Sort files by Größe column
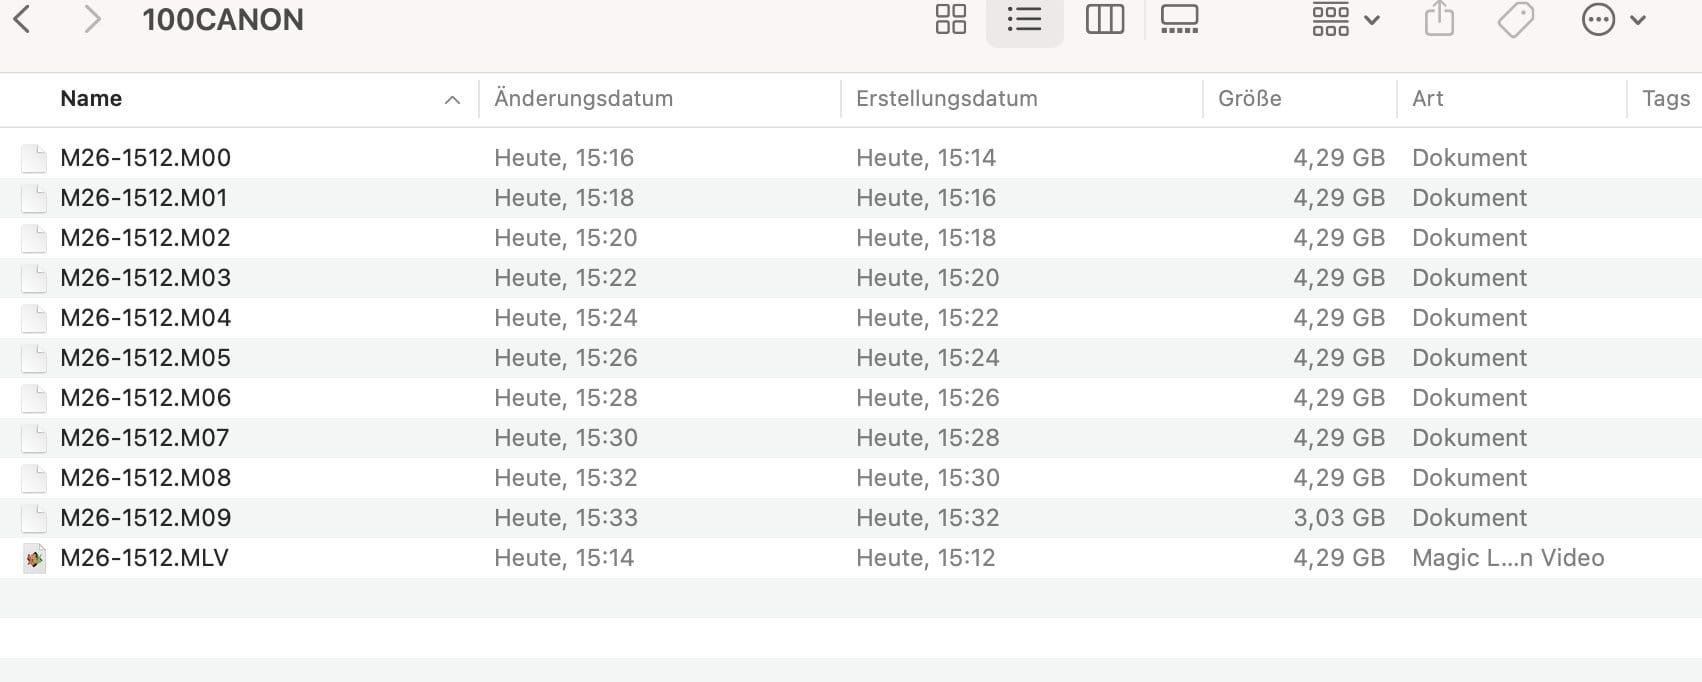Viewport: 1702px width, 682px height. click(x=1249, y=99)
